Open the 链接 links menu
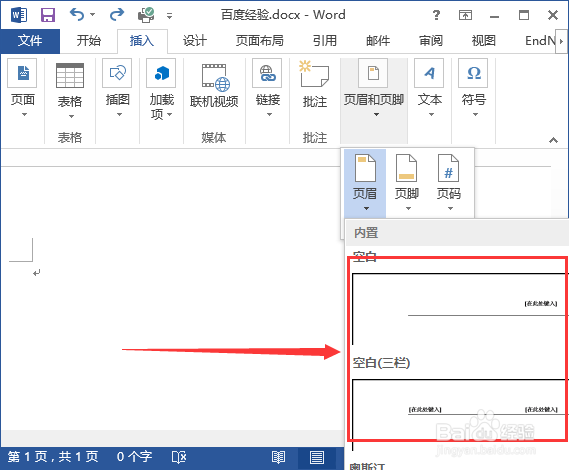This screenshot has width=569, height=470. pos(268,88)
